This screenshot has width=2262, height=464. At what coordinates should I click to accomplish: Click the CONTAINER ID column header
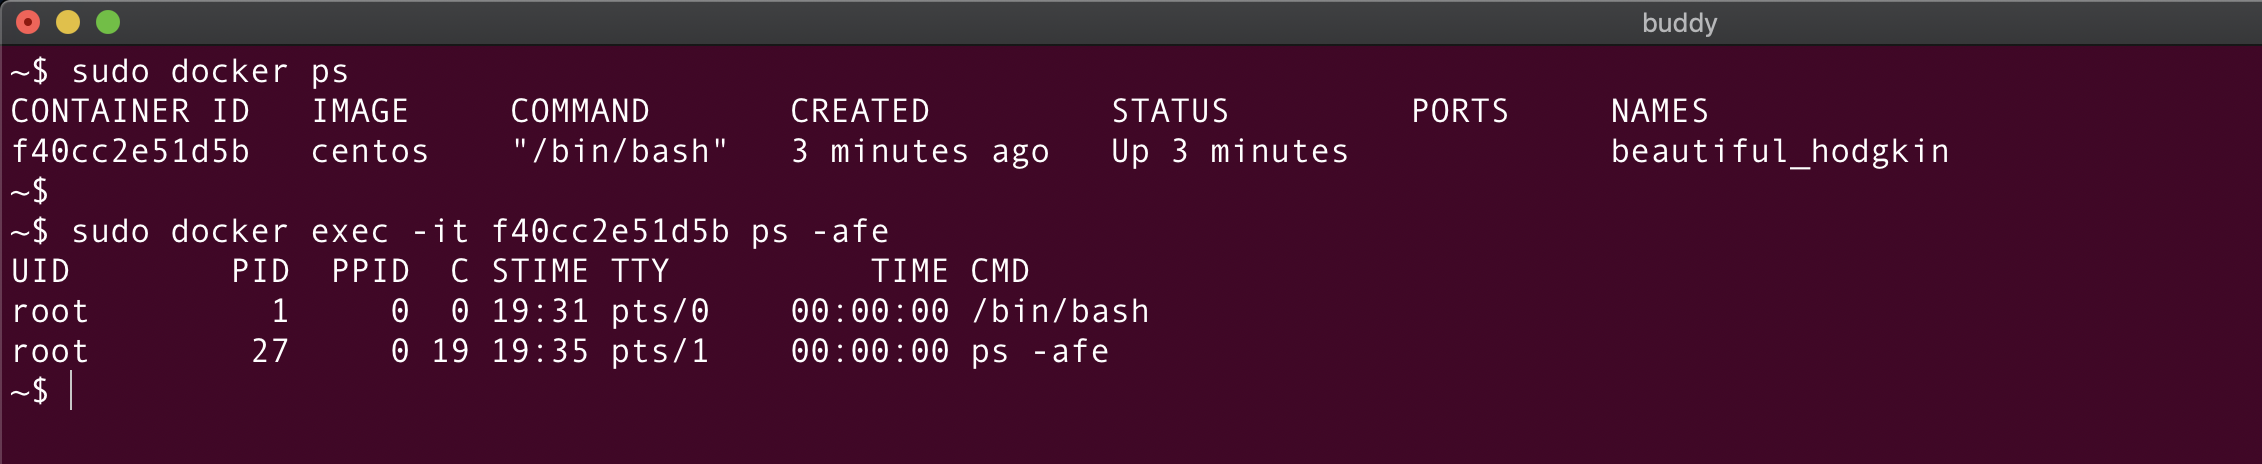[x=130, y=111]
